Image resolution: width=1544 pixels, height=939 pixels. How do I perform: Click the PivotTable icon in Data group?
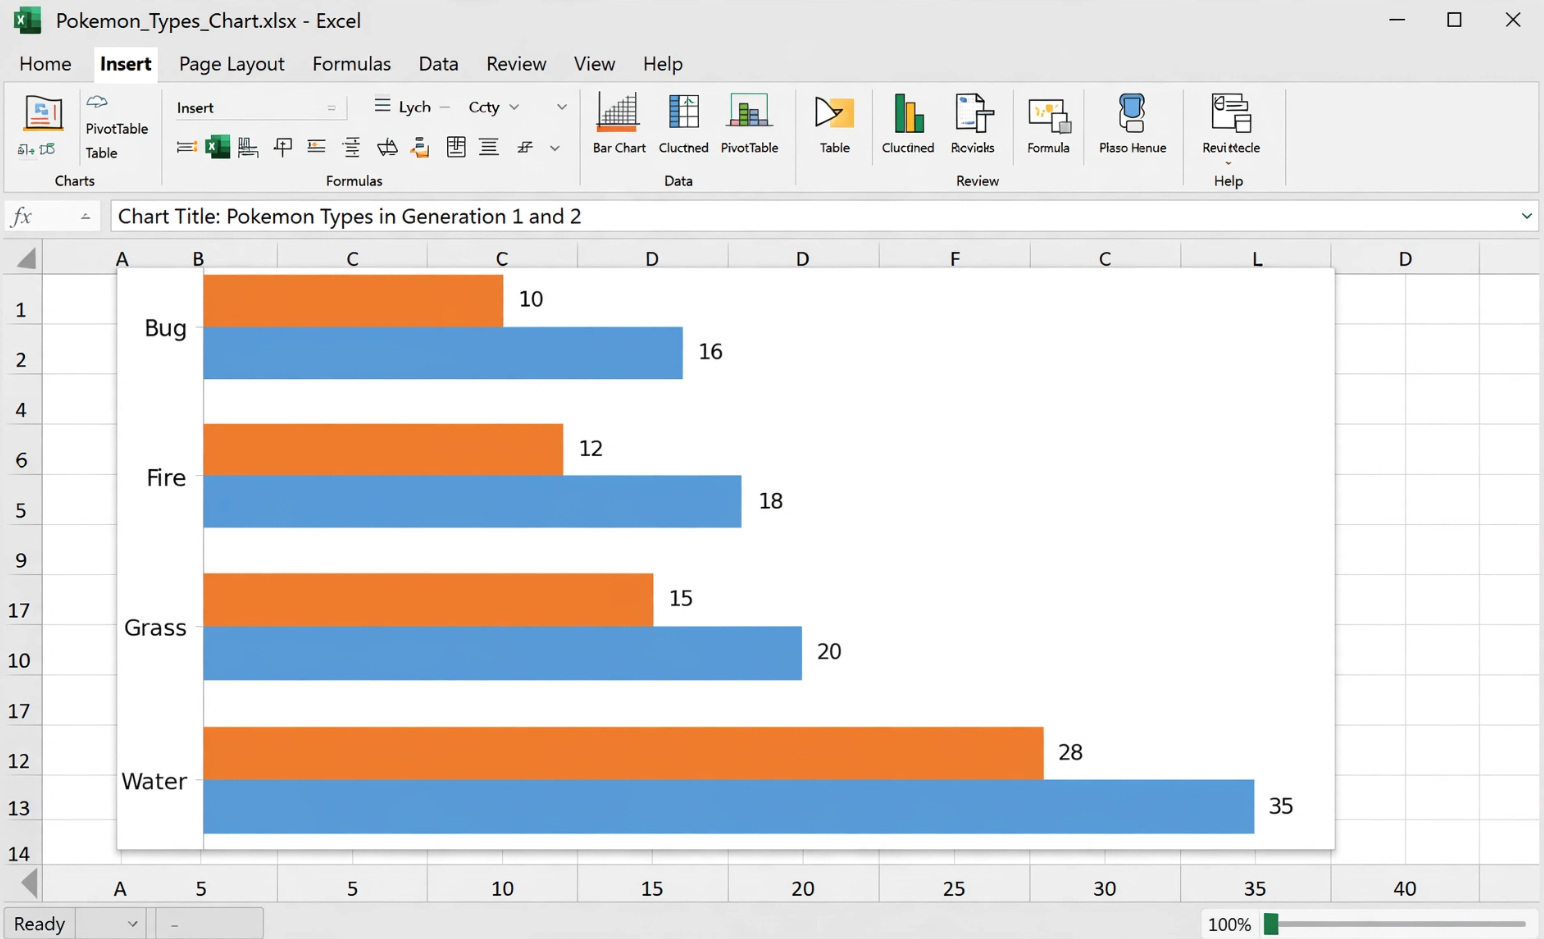tap(749, 112)
